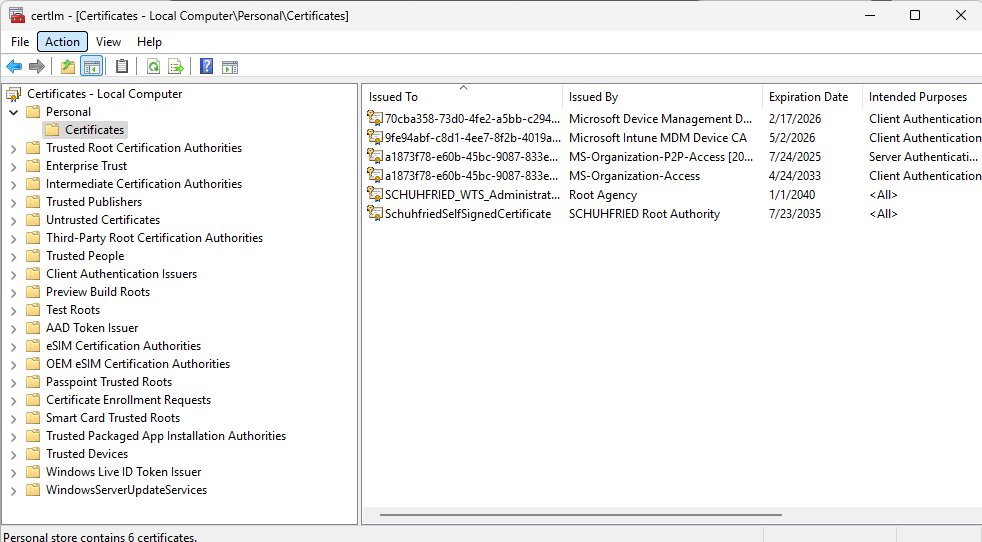Click the Refresh toolbar icon
Screen dimensions: 982x542
pyautogui.click(x=153, y=67)
